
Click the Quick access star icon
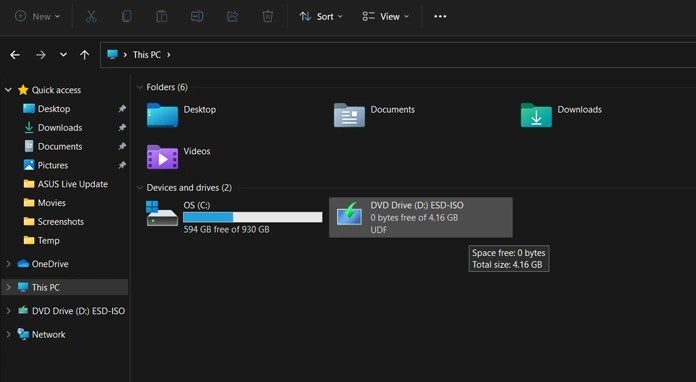[x=23, y=90]
